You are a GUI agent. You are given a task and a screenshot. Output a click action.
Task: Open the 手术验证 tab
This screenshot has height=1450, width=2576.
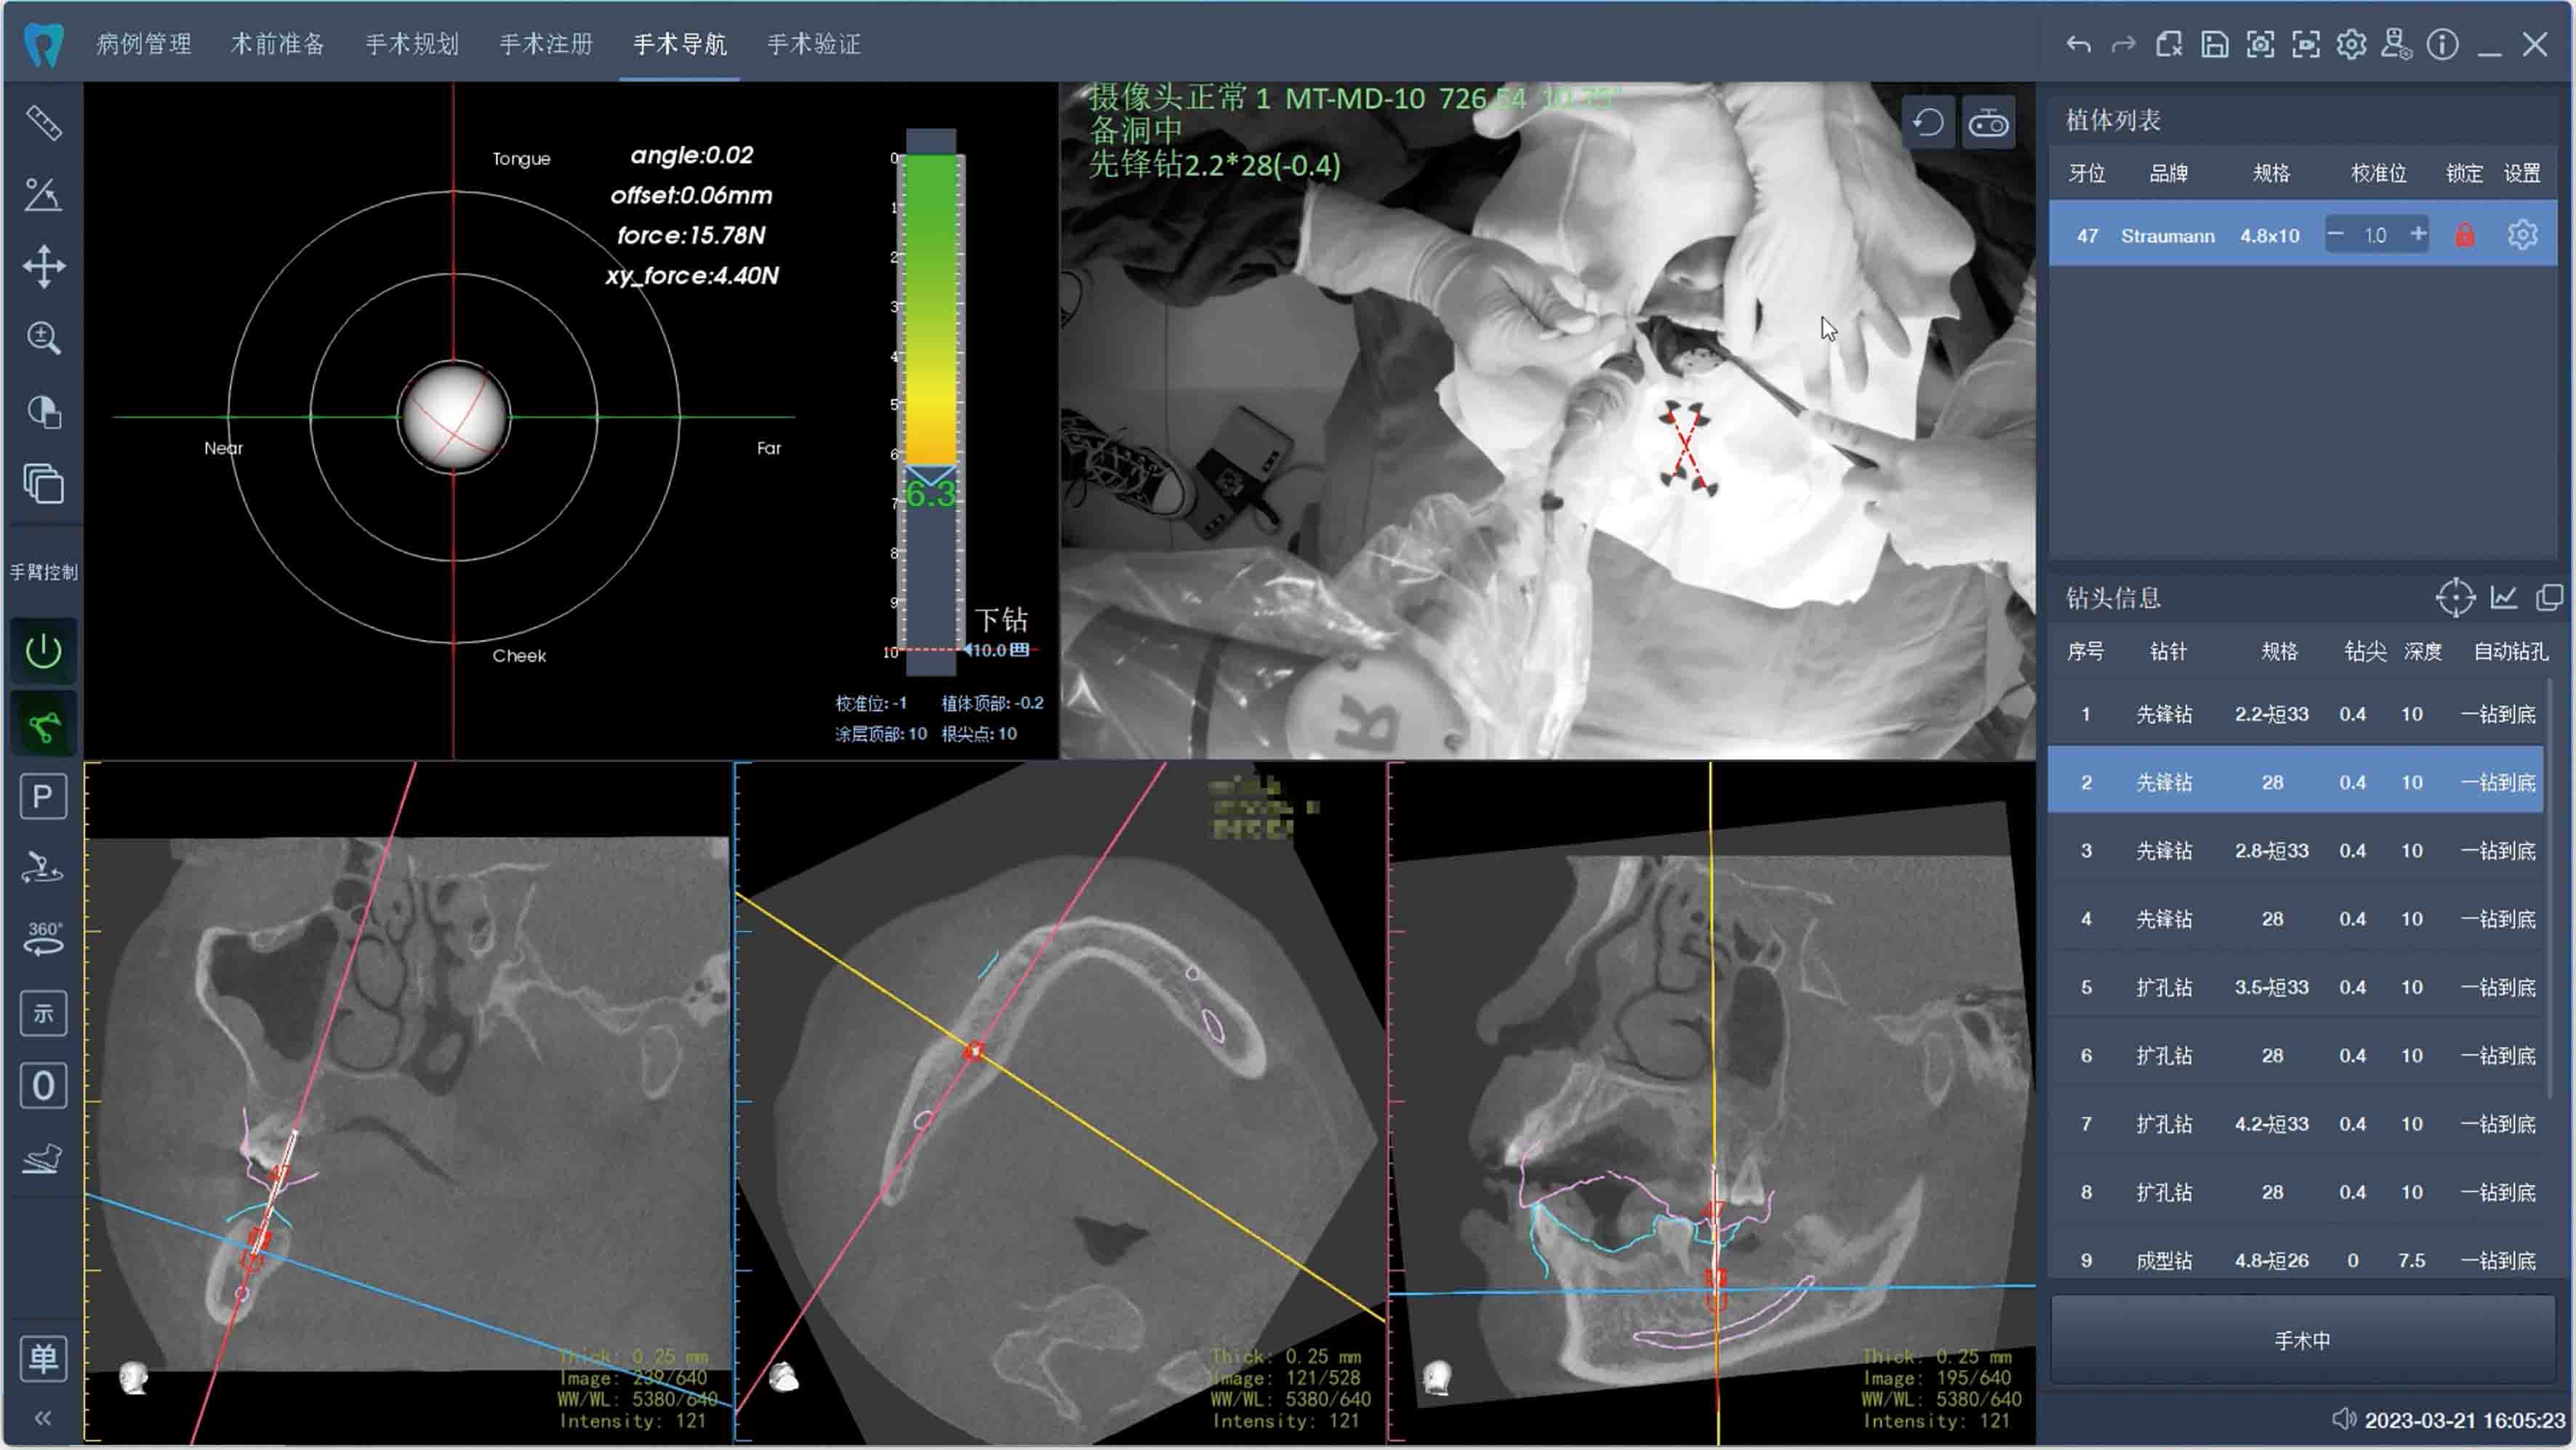pos(814,44)
